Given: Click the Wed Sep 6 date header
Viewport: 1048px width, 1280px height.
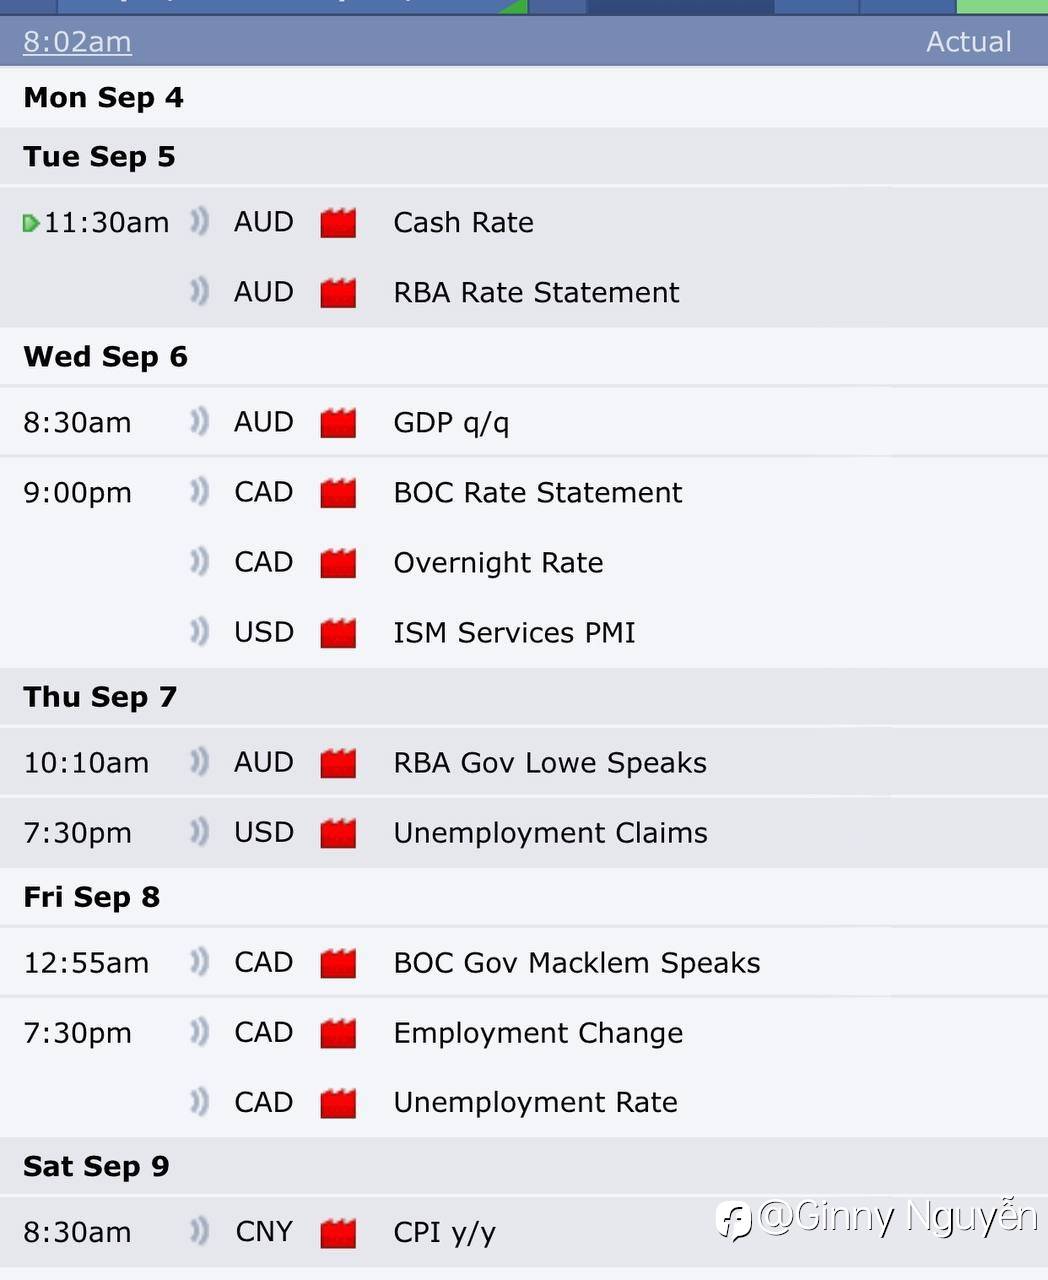Looking at the screenshot, I should tap(105, 357).
